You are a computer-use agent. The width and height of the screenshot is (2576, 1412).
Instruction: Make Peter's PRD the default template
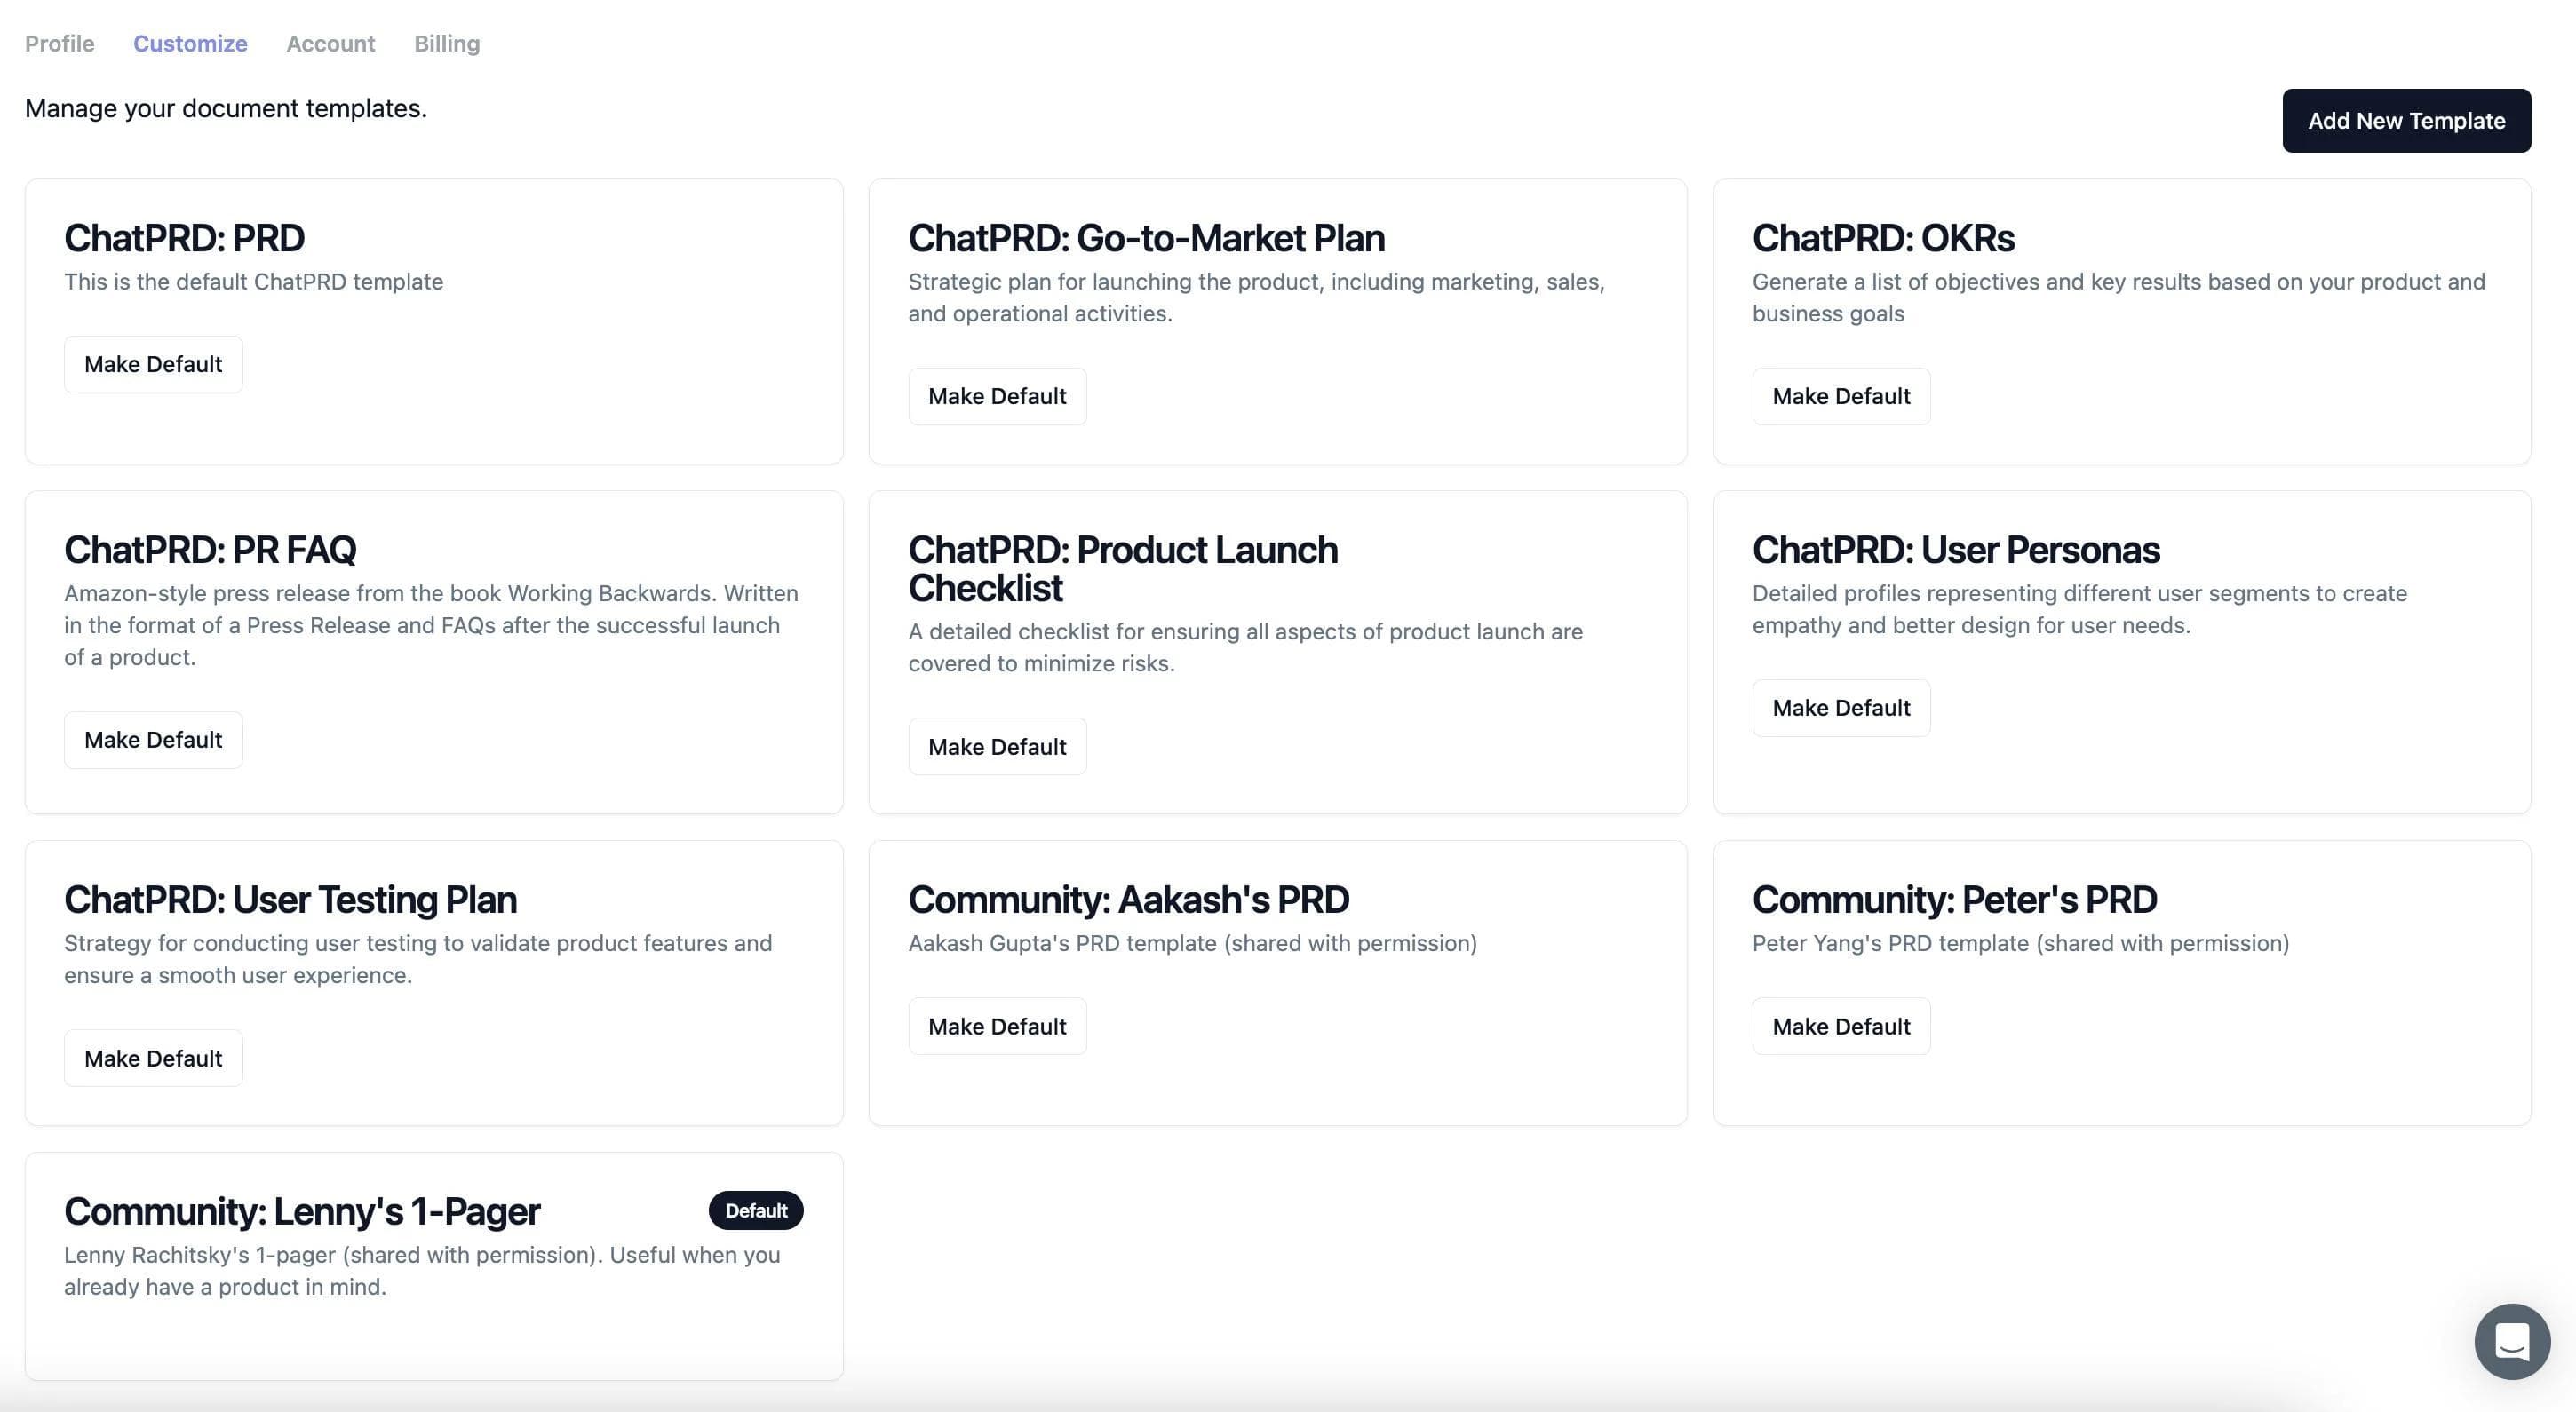point(1840,1026)
